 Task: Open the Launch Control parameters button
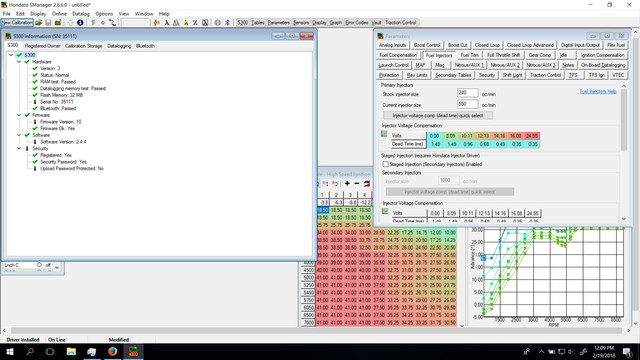click(393, 65)
